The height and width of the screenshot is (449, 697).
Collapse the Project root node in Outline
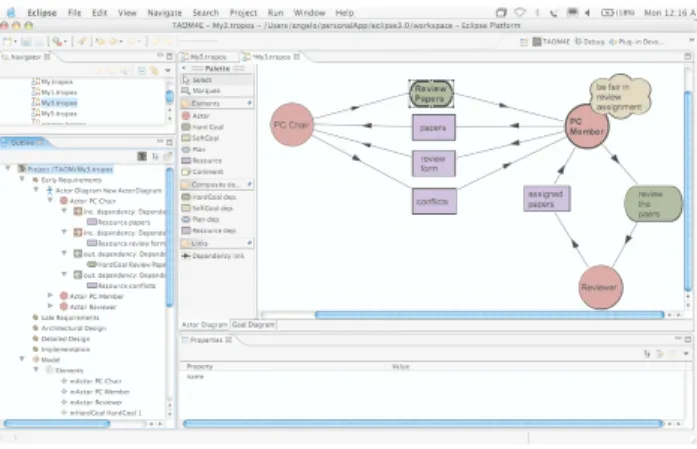pyautogui.click(x=8, y=169)
